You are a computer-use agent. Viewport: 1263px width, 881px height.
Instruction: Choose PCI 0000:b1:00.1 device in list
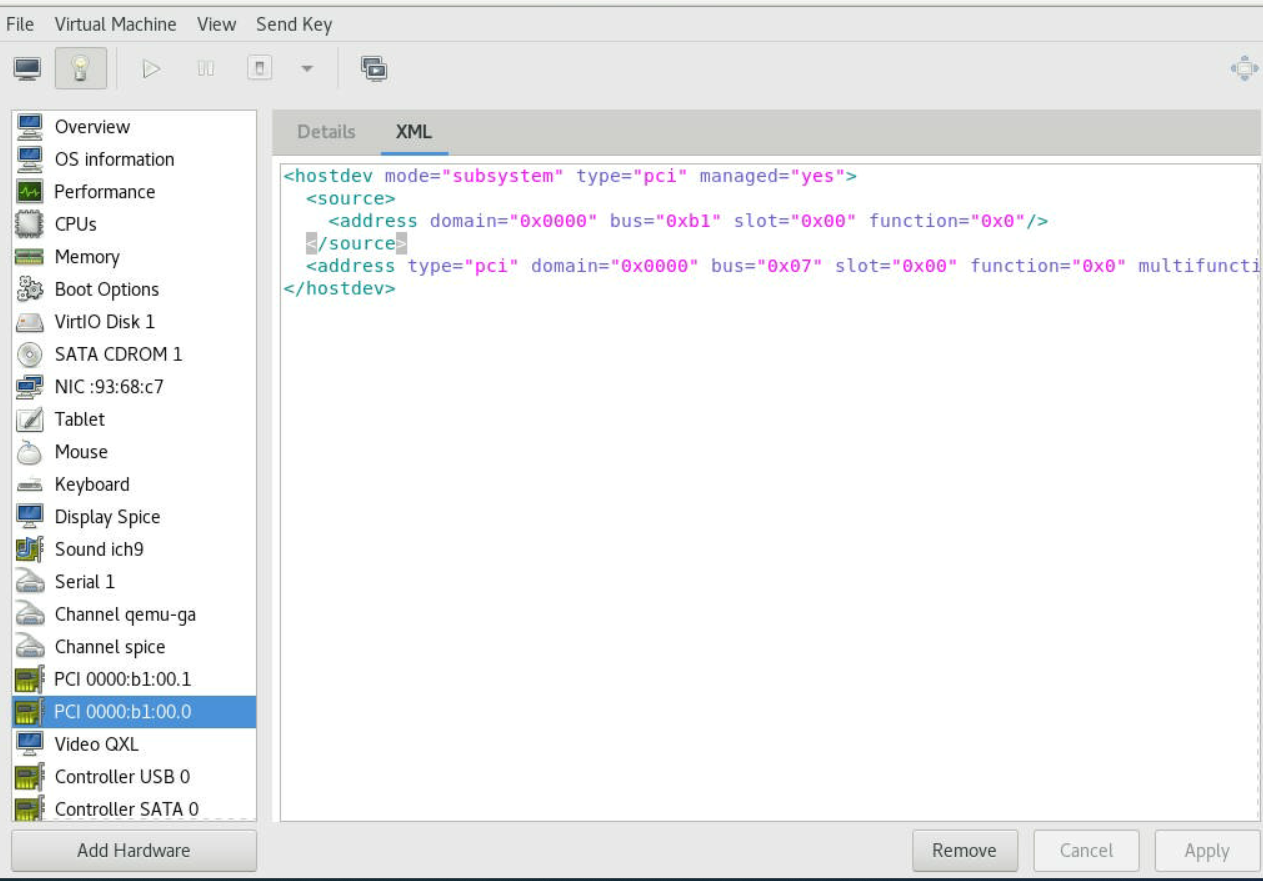[122, 679]
